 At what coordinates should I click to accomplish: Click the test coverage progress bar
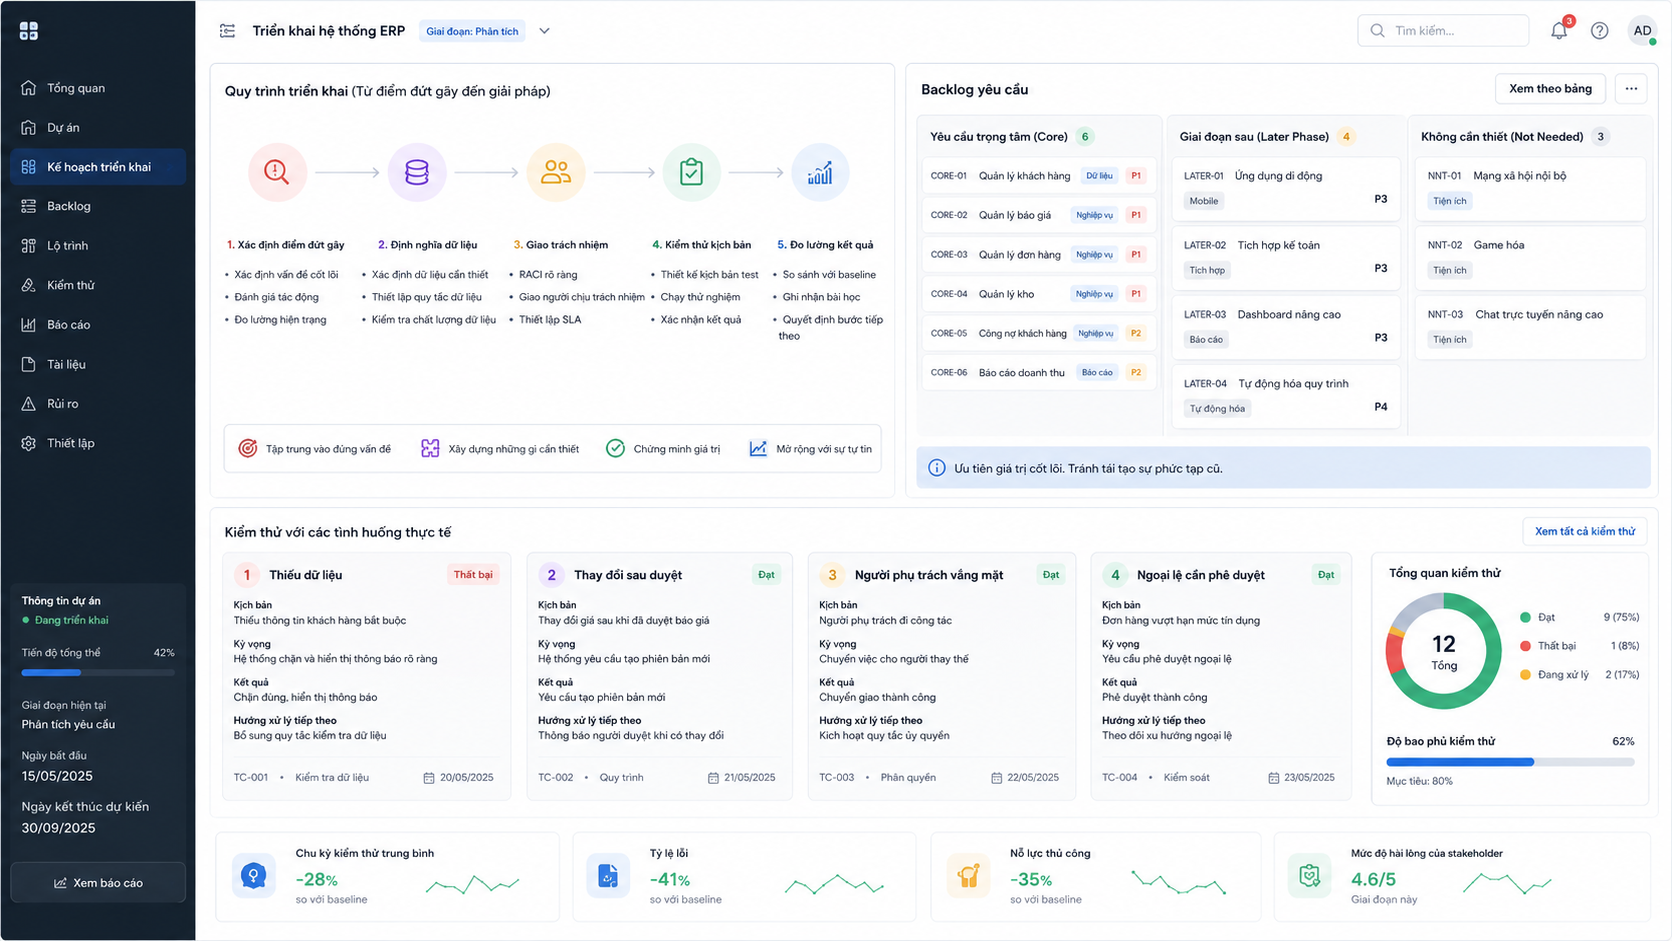pos(1510,762)
